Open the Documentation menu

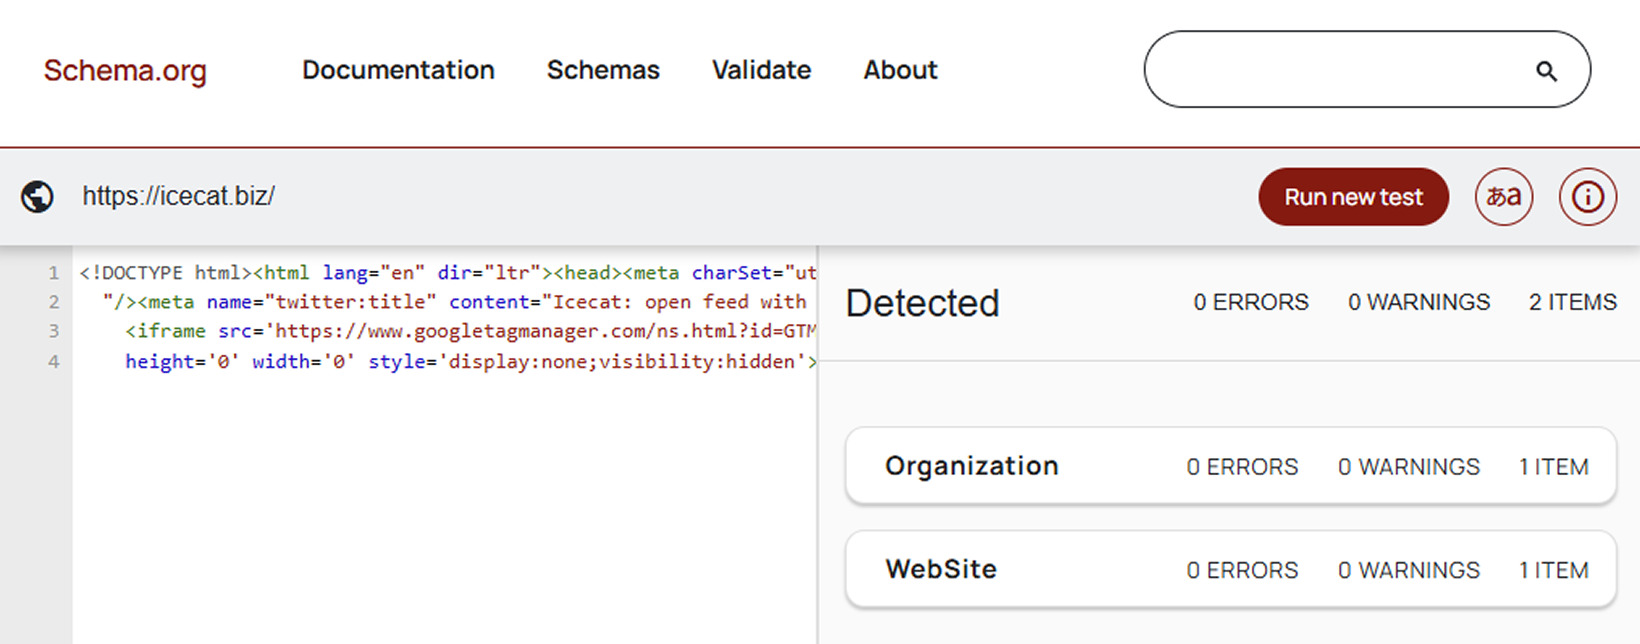[x=398, y=70]
